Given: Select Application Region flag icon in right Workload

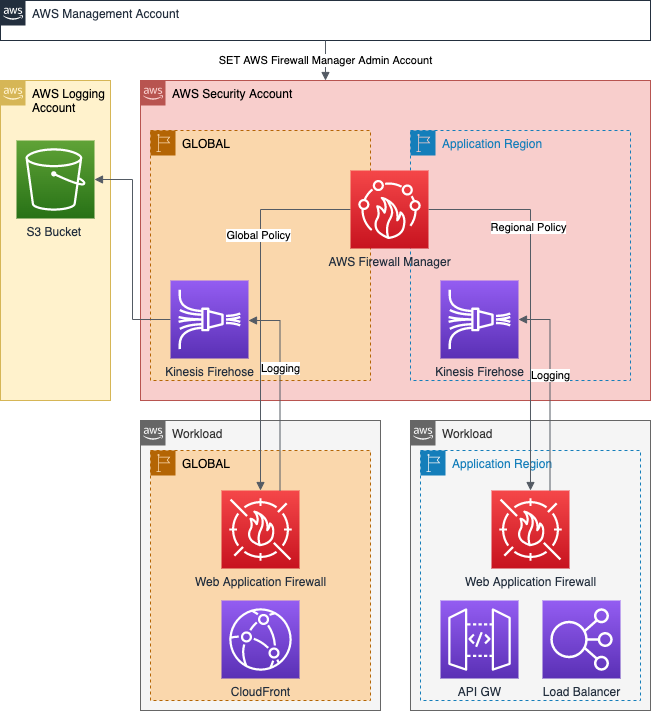Looking at the screenshot, I should point(433,463).
